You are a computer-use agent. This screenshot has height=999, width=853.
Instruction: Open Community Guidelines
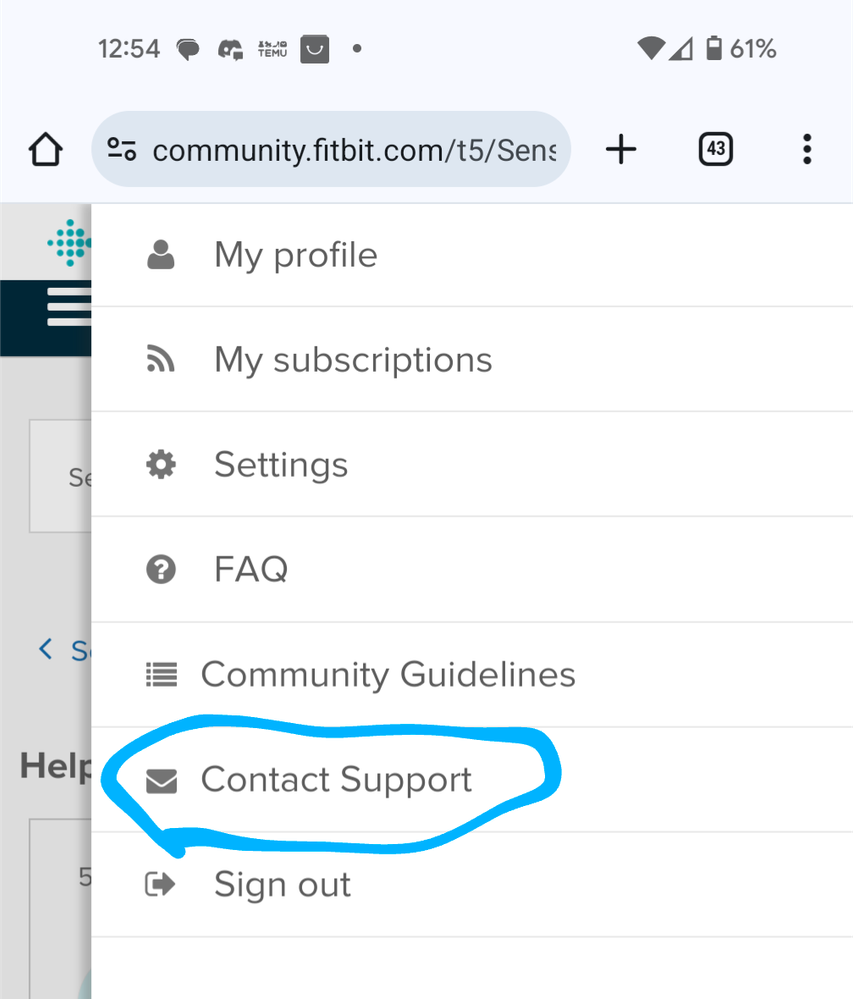click(x=472, y=675)
